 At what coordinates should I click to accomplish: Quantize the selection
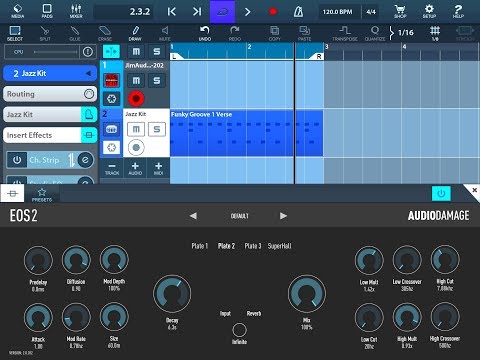click(375, 33)
